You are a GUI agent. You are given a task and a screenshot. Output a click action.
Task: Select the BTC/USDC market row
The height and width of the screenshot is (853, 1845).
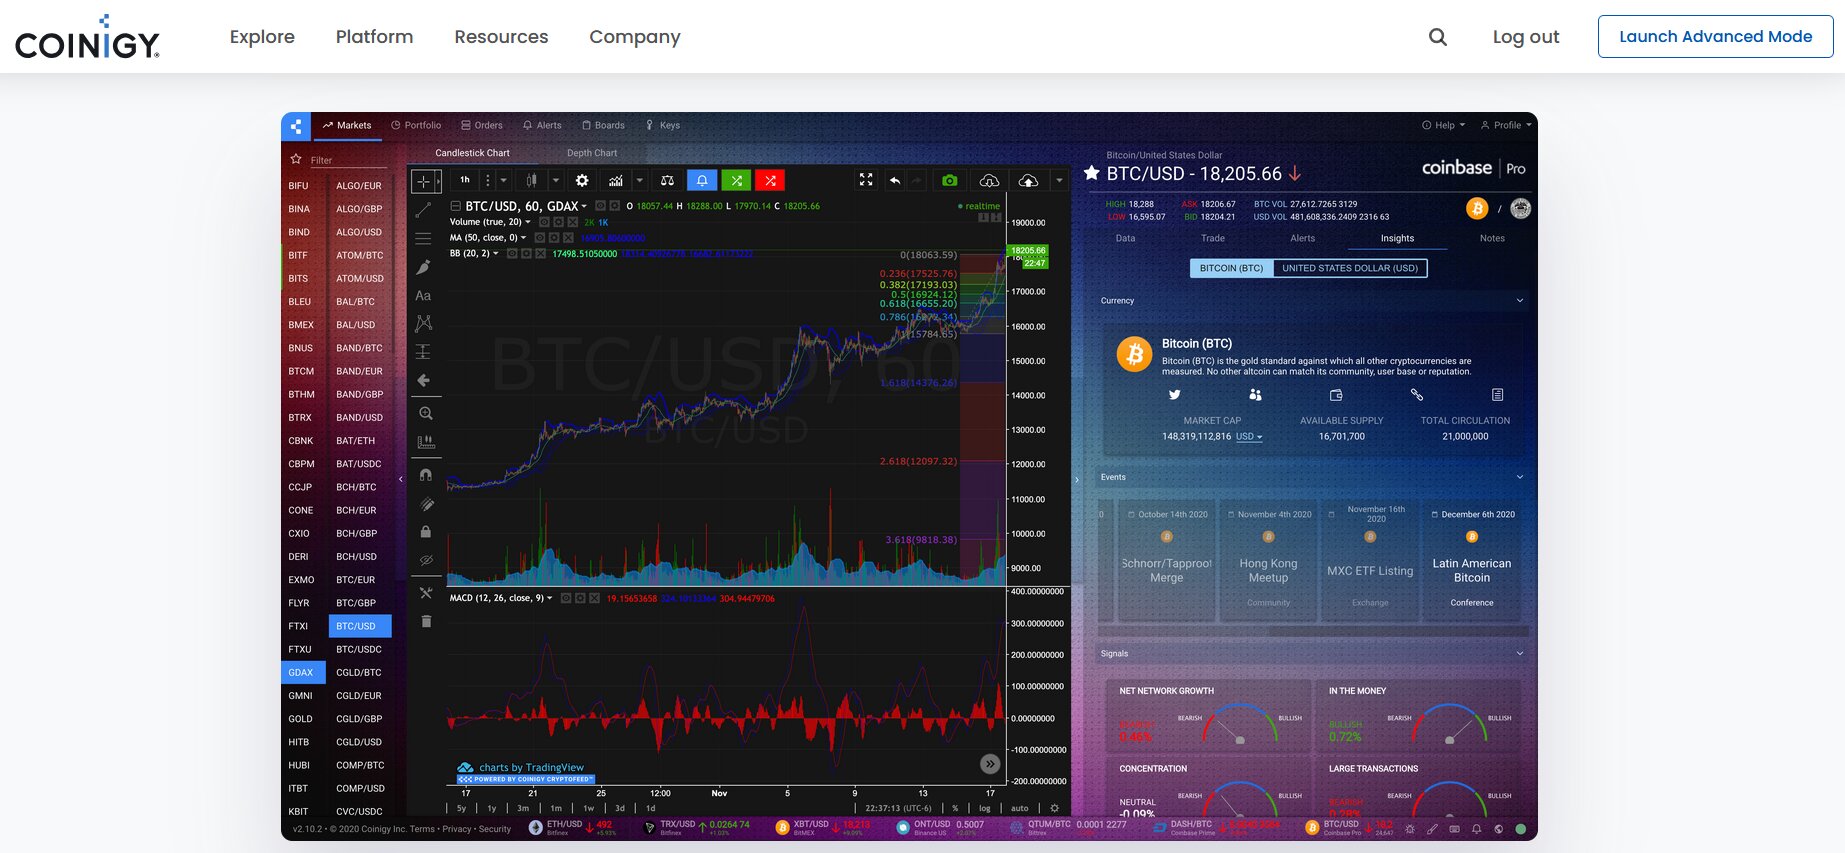359,649
